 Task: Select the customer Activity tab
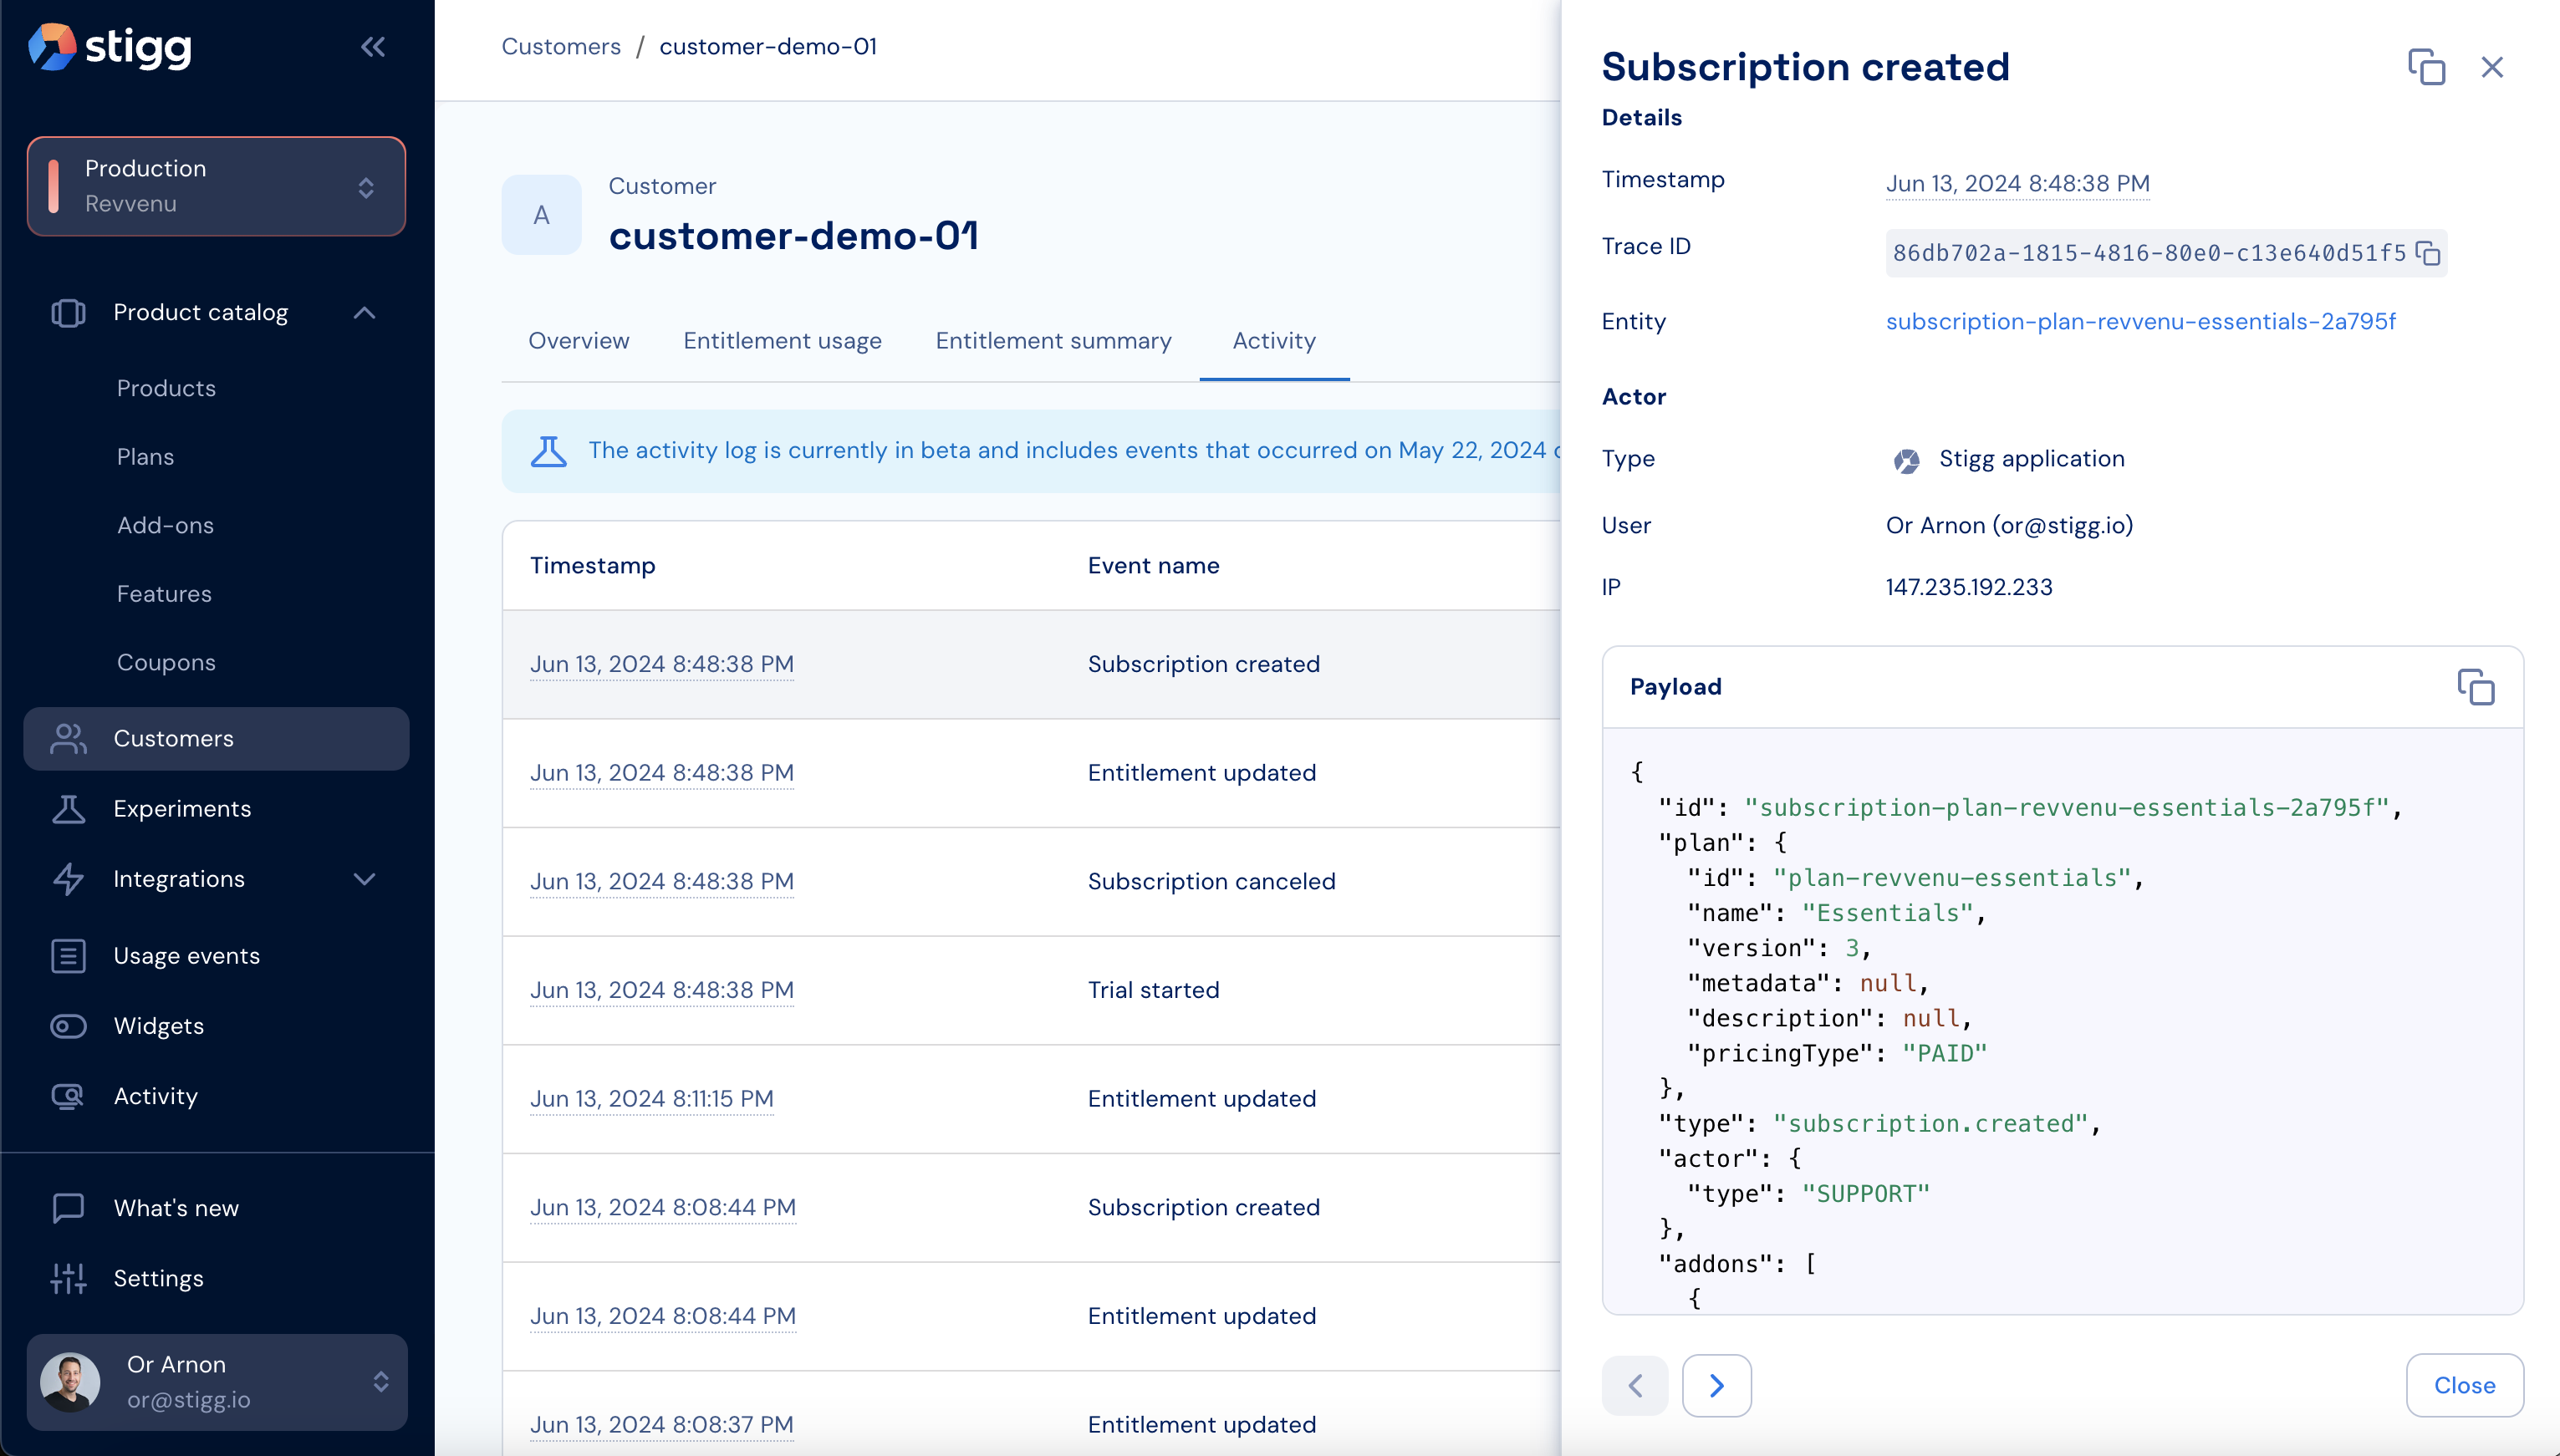coord(1274,341)
